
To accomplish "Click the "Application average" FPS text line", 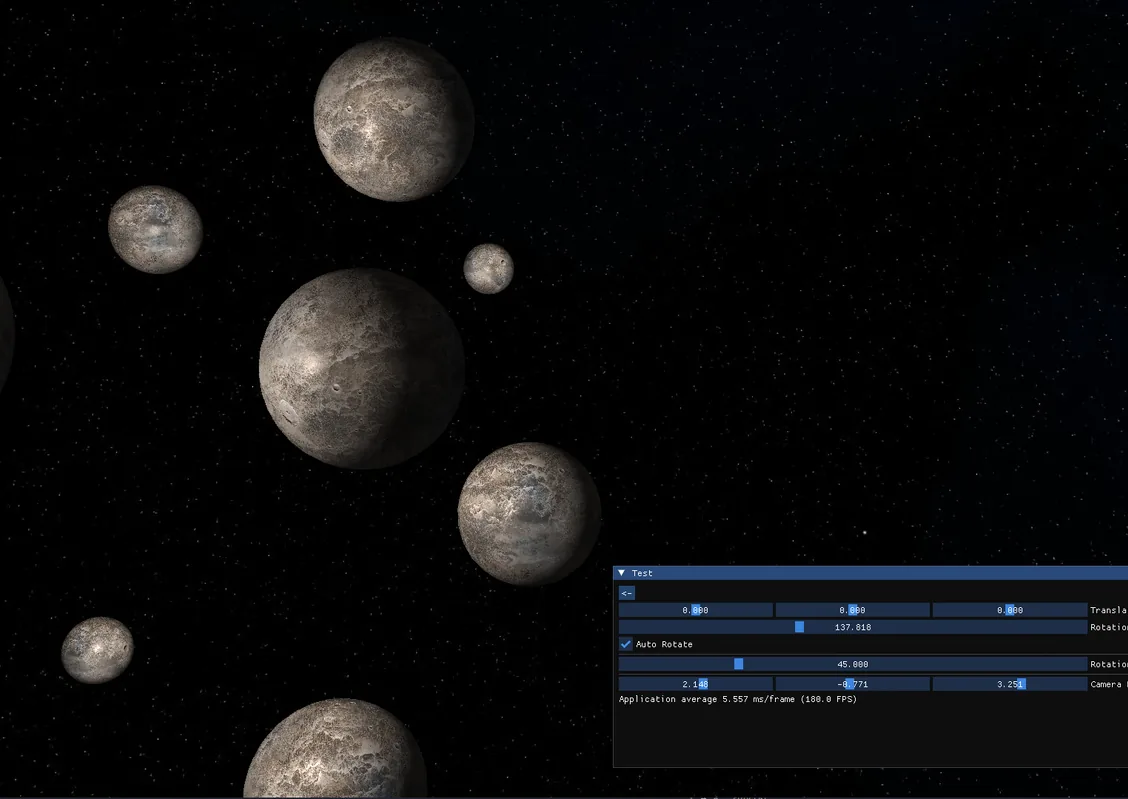I will coord(737,699).
